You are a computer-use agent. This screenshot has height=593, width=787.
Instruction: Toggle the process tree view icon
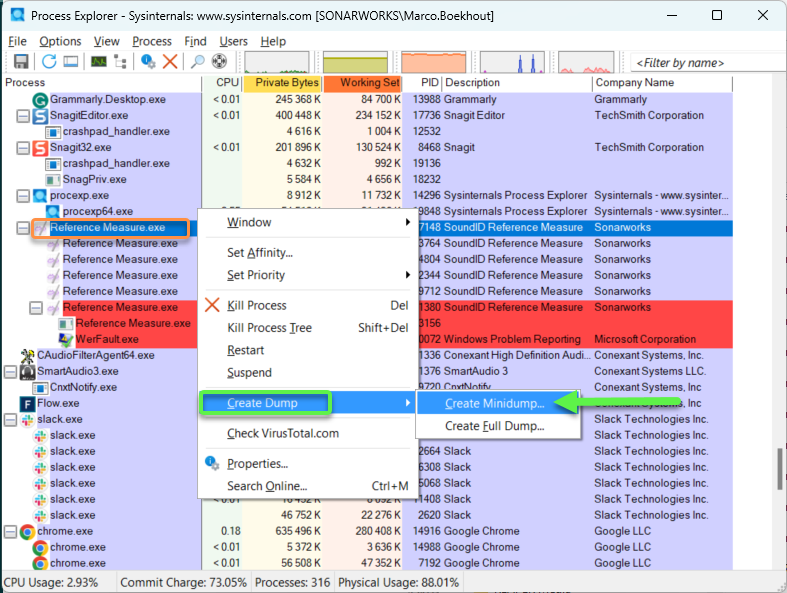pos(120,61)
